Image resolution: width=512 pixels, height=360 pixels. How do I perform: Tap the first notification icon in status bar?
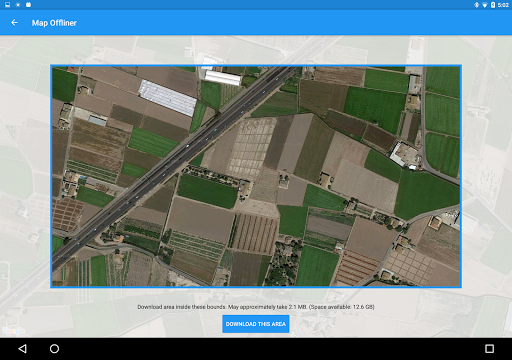tap(7, 5)
